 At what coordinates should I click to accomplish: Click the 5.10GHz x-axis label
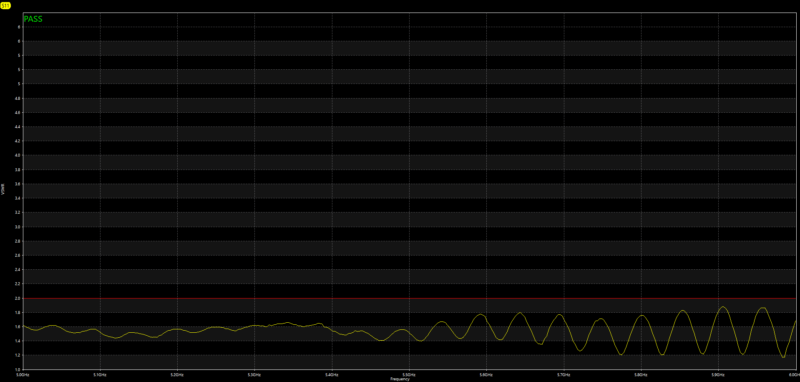pyautogui.click(x=101, y=374)
